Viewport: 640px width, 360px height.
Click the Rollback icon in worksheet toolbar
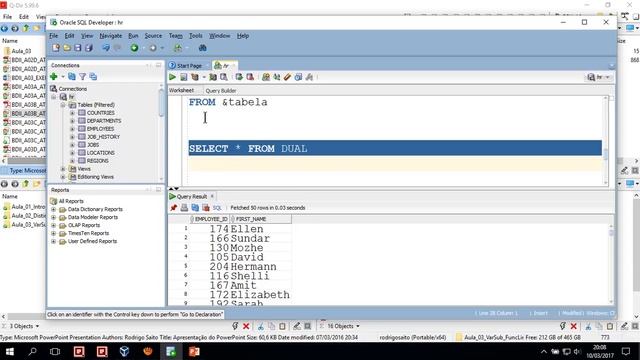point(250,77)
